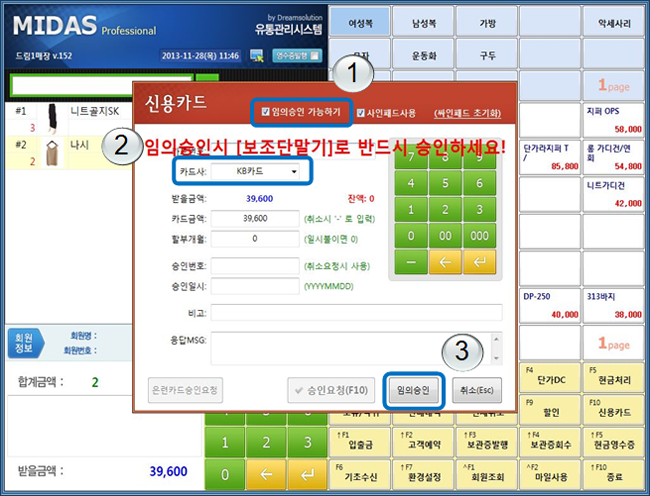Click the upper 1page button
Viewport: 650px width, 496px height.
pos(614,86)
